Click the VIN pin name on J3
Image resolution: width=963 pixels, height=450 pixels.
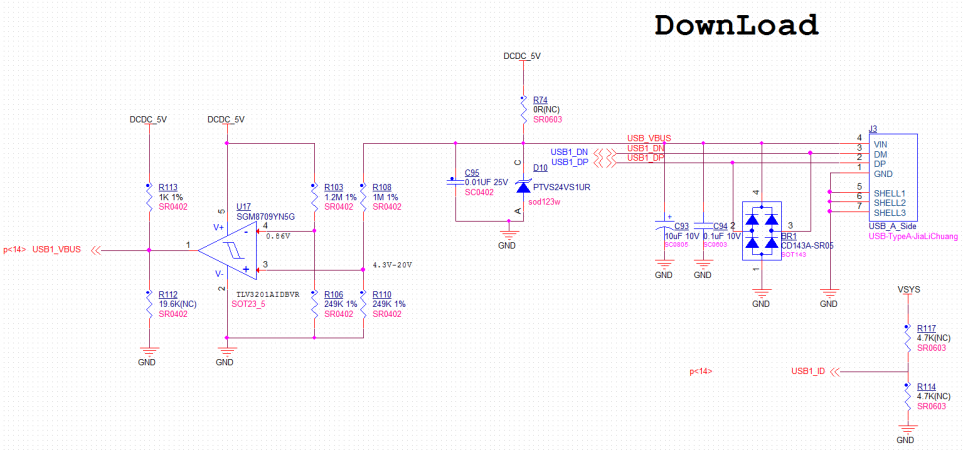(880, 144)
